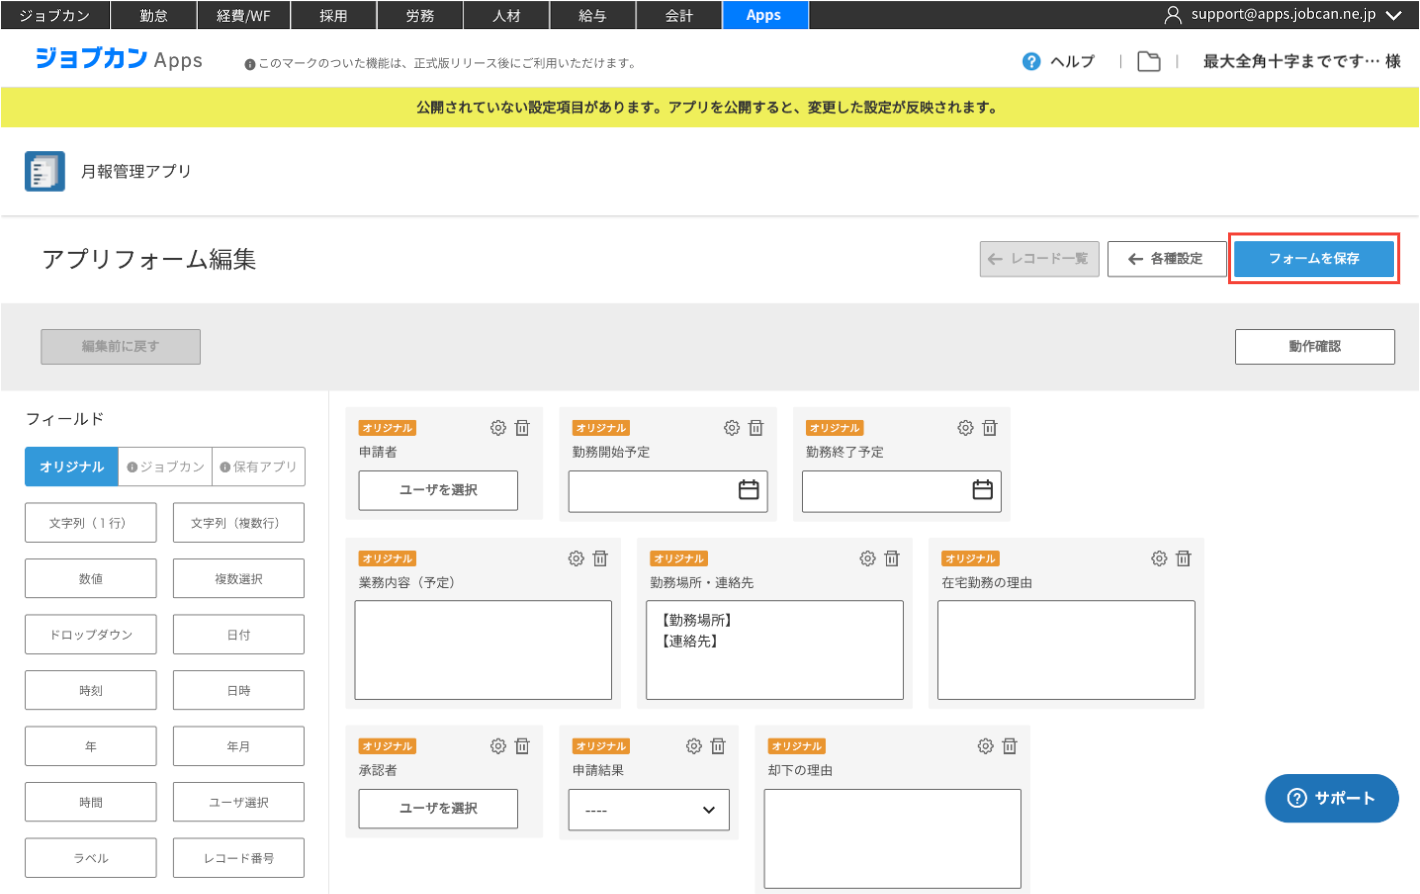Add a ドロップダウン field from palette
This screenshot has height=894, width=1420.
point(91,635)
